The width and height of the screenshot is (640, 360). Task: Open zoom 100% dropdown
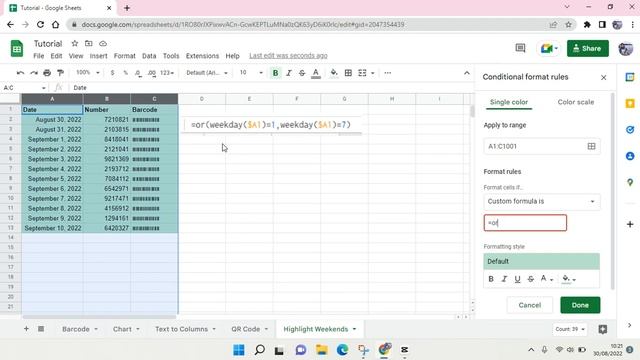coord(88,73)
